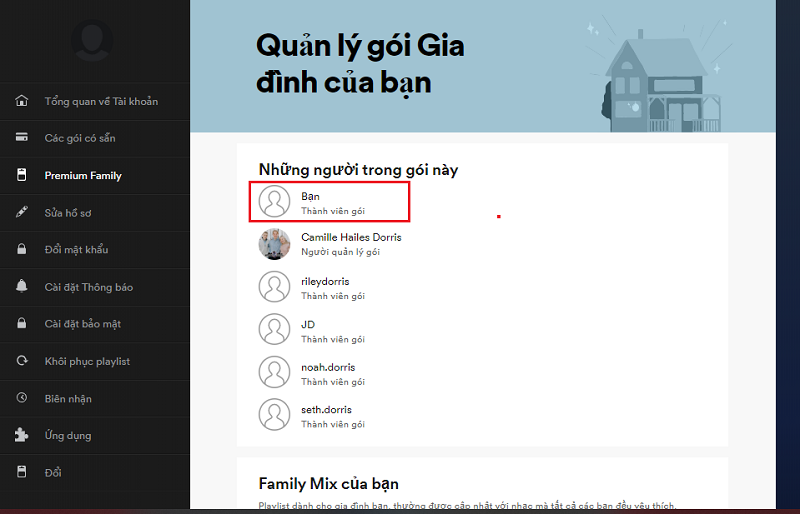Click the home icon beside Tổng quan về Tài khoản

(x=21, y=101)
